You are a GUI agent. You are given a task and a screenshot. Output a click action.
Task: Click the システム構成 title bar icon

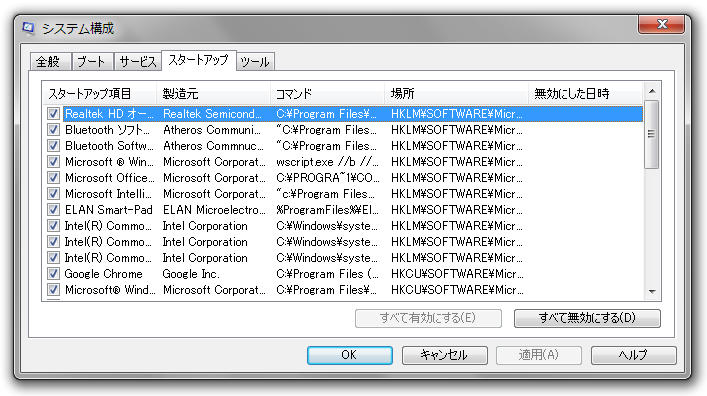click(x=28, y=28)
